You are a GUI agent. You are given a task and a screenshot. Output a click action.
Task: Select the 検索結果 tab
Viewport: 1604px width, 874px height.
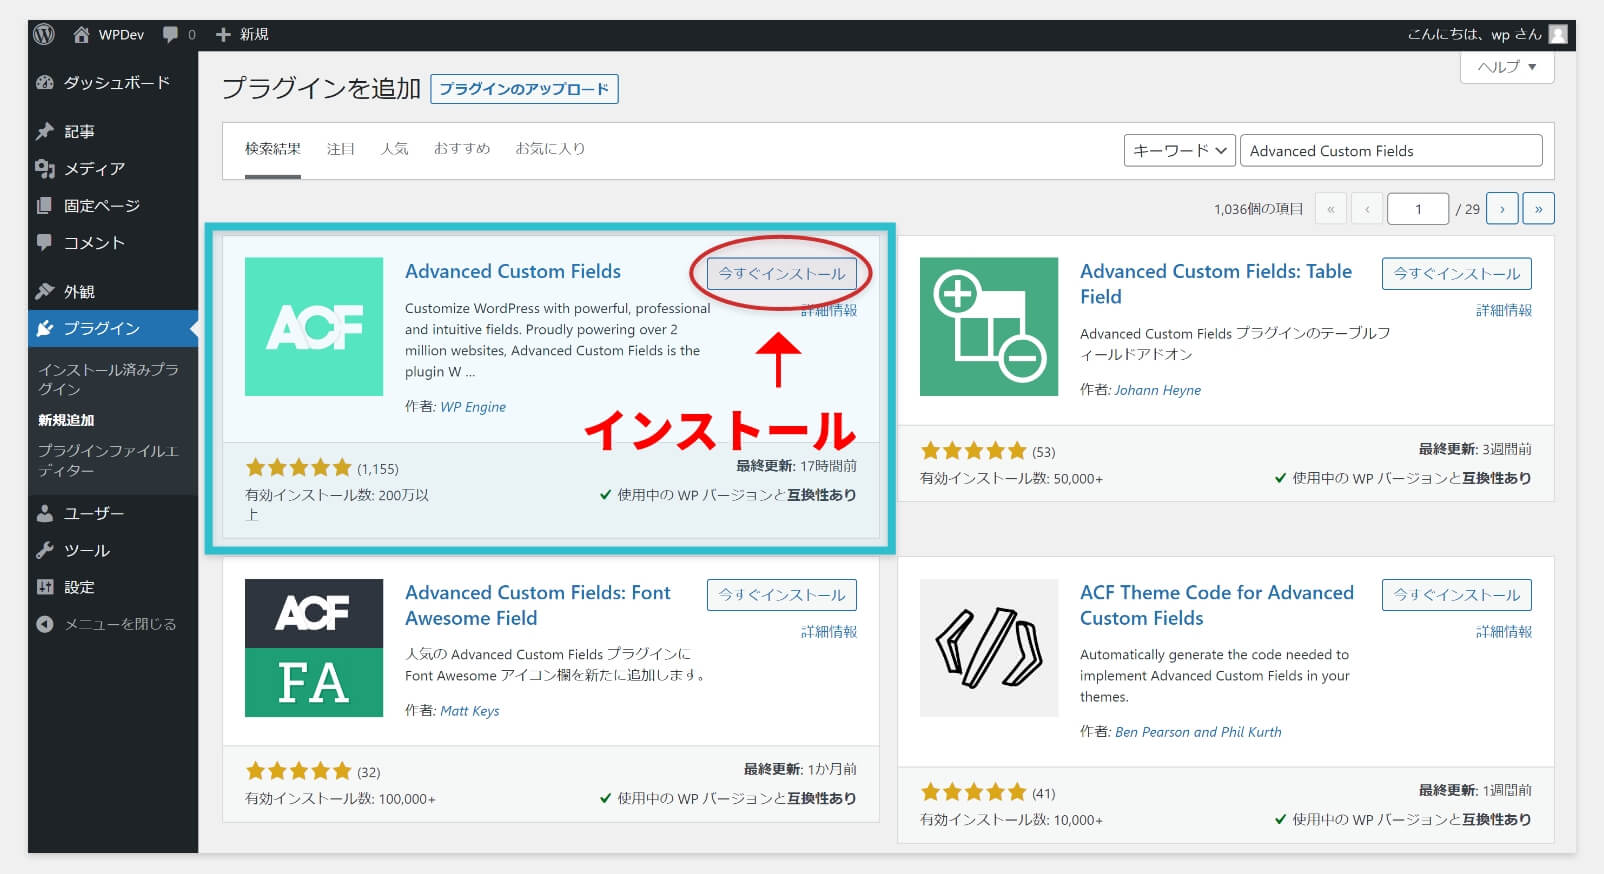273,148
